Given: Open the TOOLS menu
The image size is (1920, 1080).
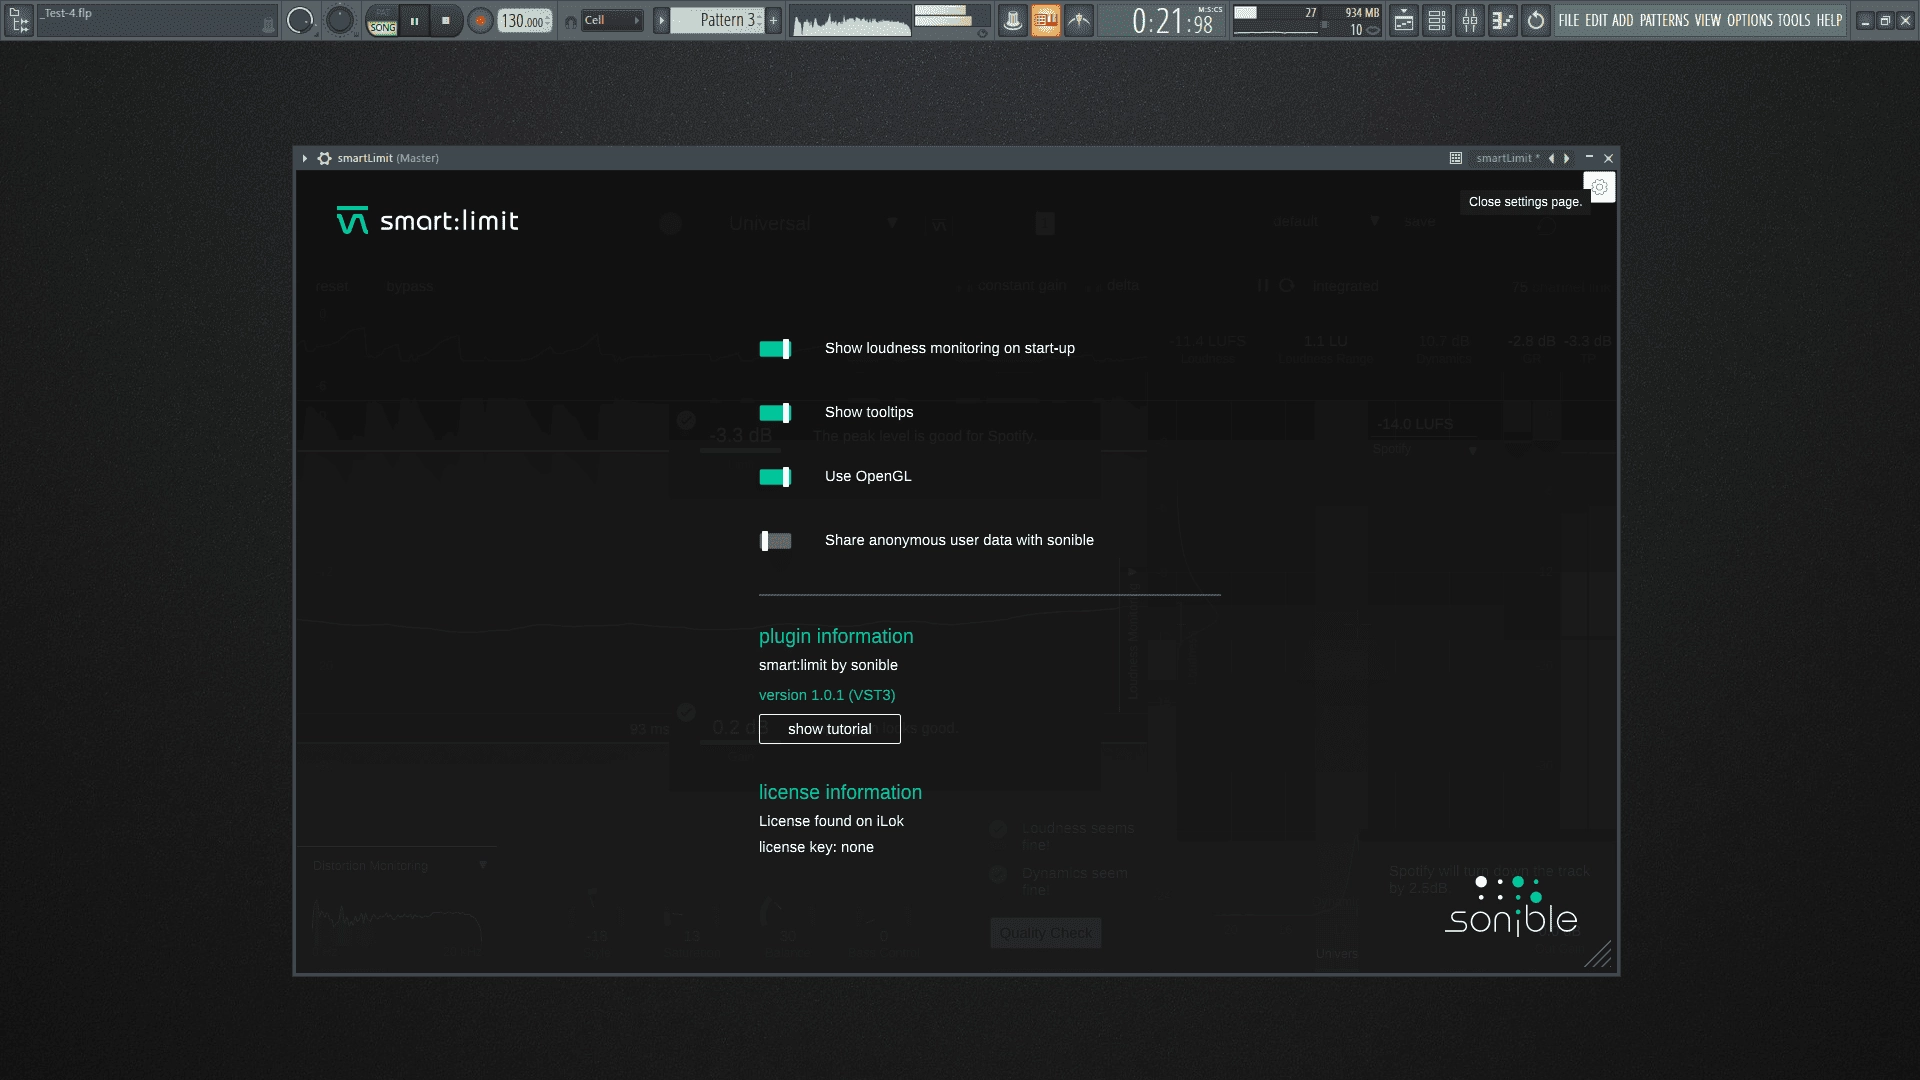Looking at the screenshot, I should pyautogui.click(x=1794, y=20).
